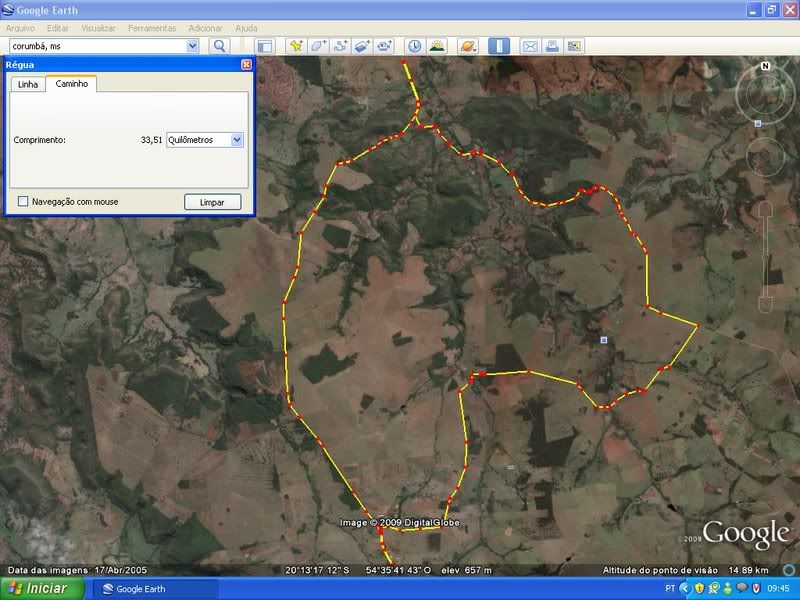Screen dimensions: 800x600
Task: Enable Navegação com mouse checkbox
Action: [23, 201]
